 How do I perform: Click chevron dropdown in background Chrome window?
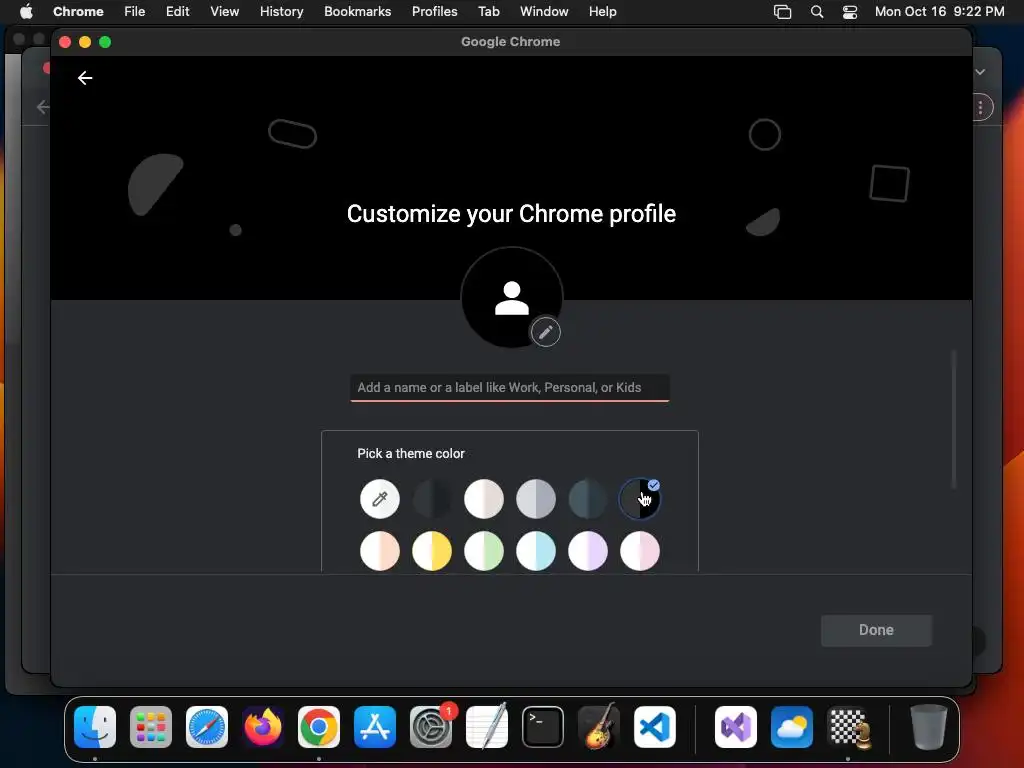980,72
